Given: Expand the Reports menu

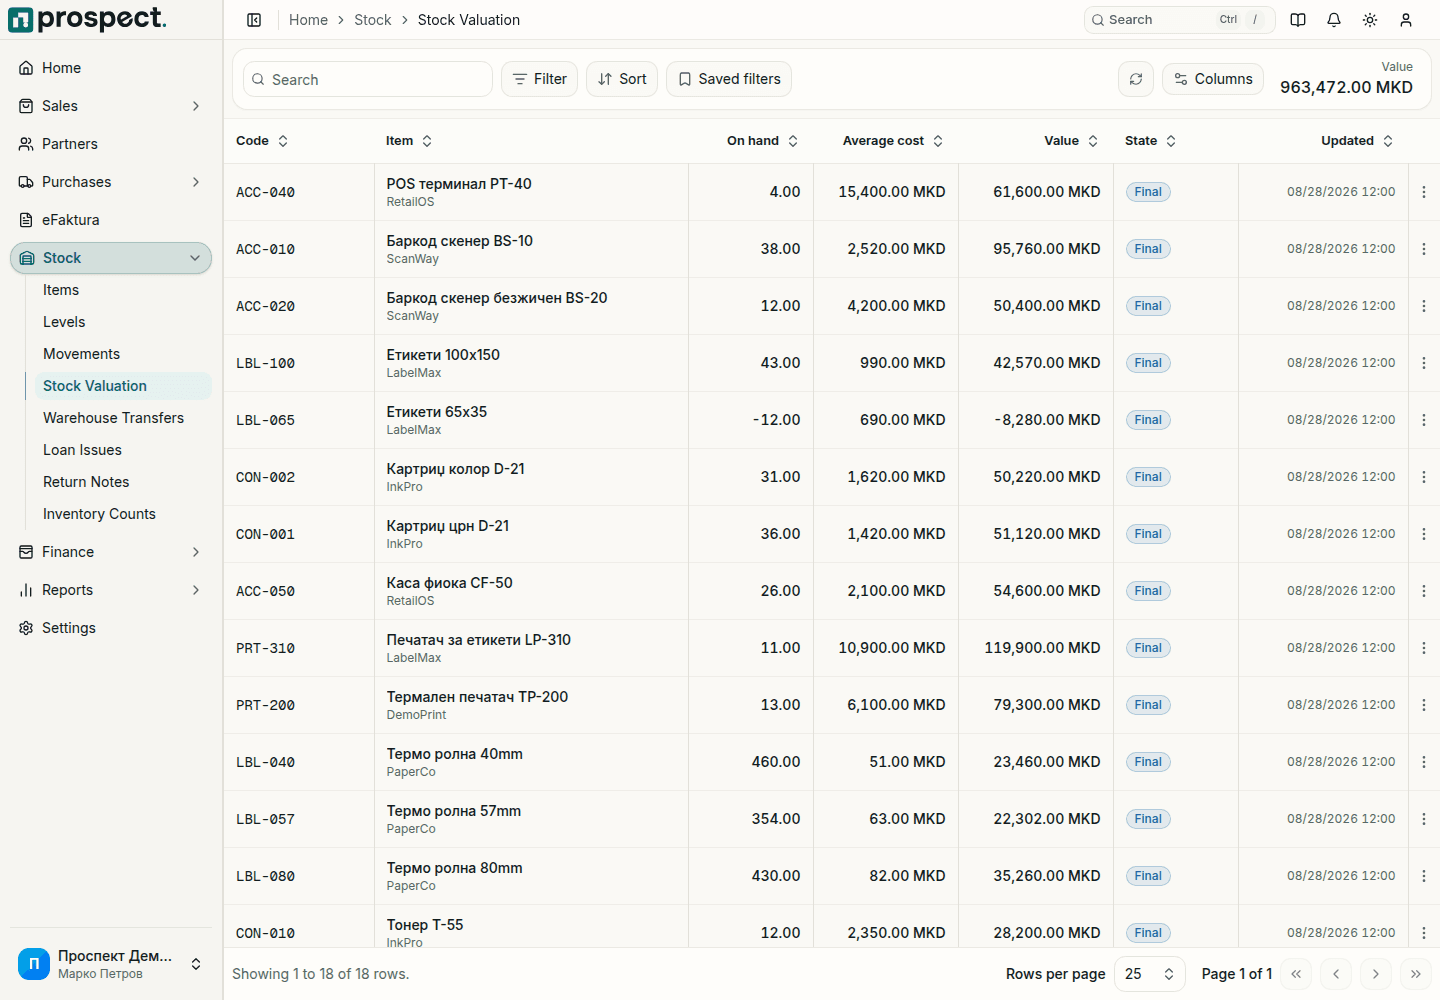Looking at the screenshot, I should tap(111, 590).
